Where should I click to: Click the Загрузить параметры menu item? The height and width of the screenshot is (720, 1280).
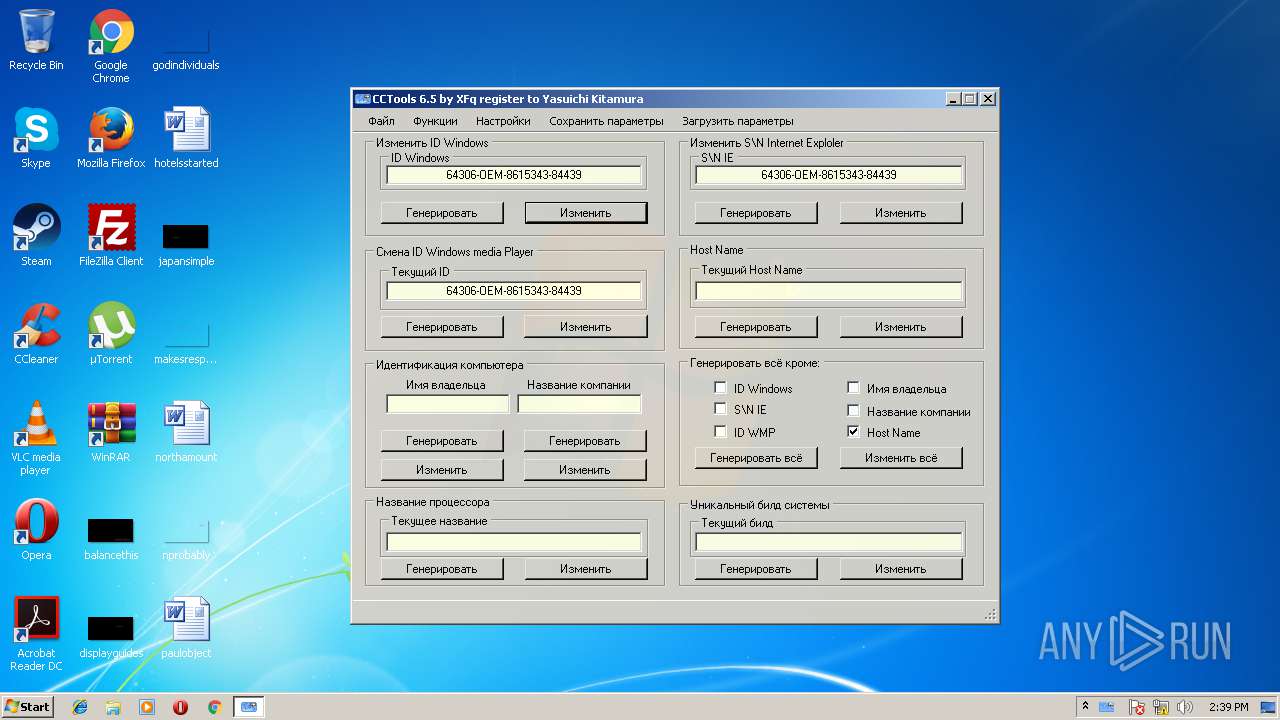(738, 121)
